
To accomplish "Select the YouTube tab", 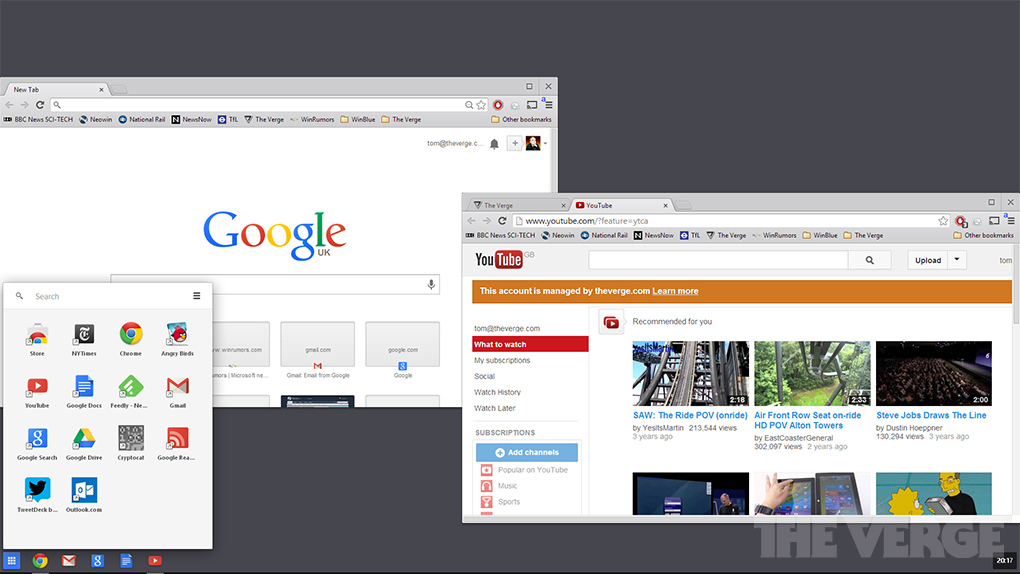I will (621, 205).
